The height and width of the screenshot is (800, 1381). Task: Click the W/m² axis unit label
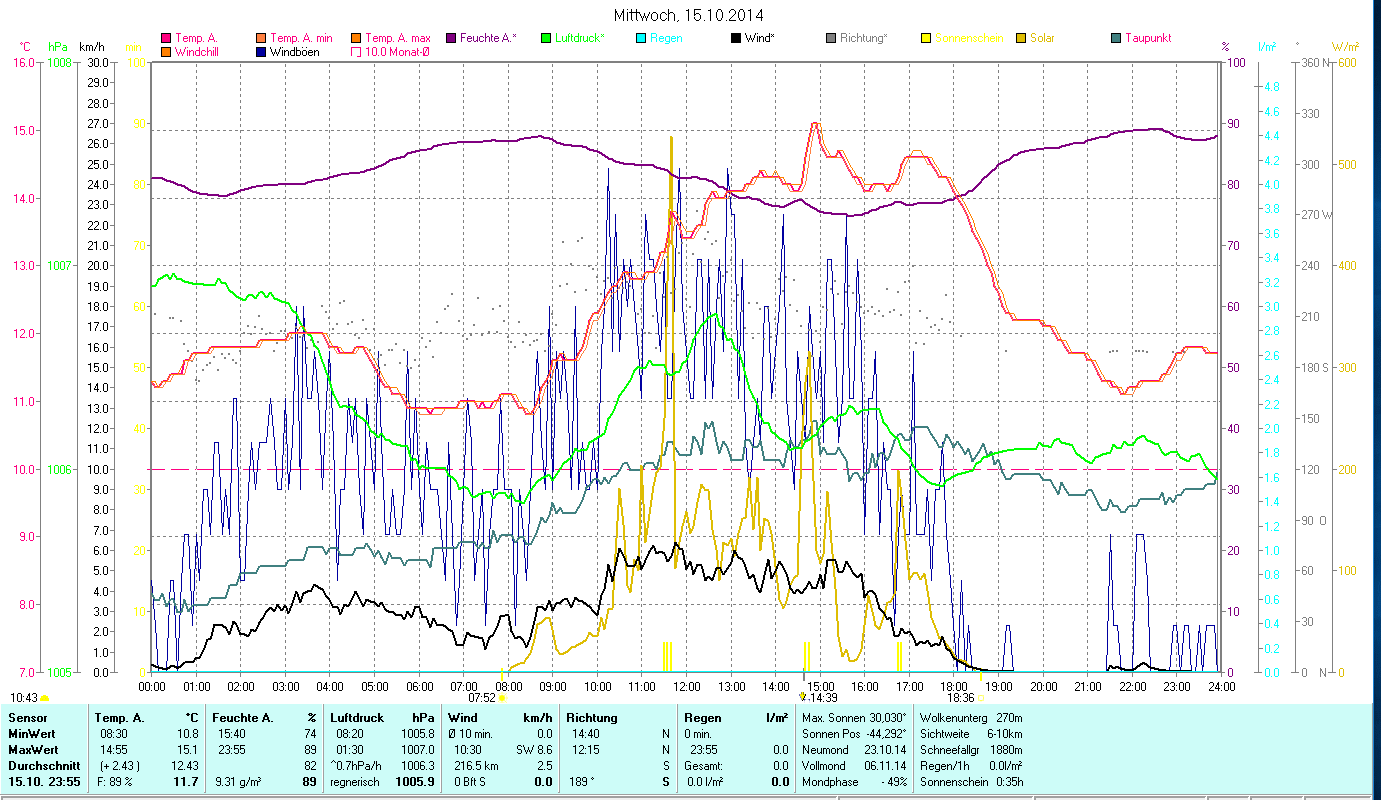pyautogui.click(x=1345, y=47)
